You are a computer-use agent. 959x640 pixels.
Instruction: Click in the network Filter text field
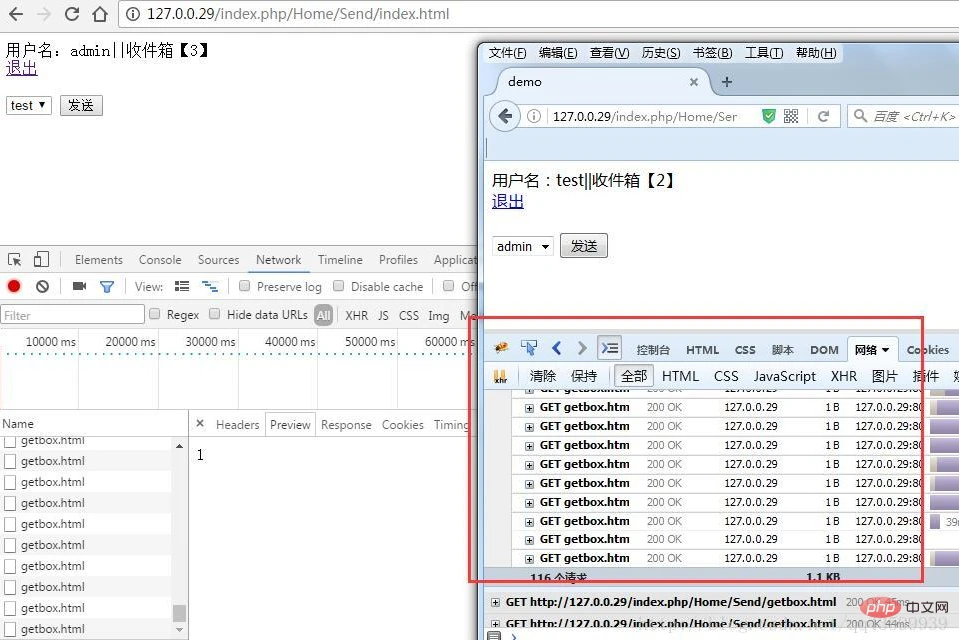(72, 315)
